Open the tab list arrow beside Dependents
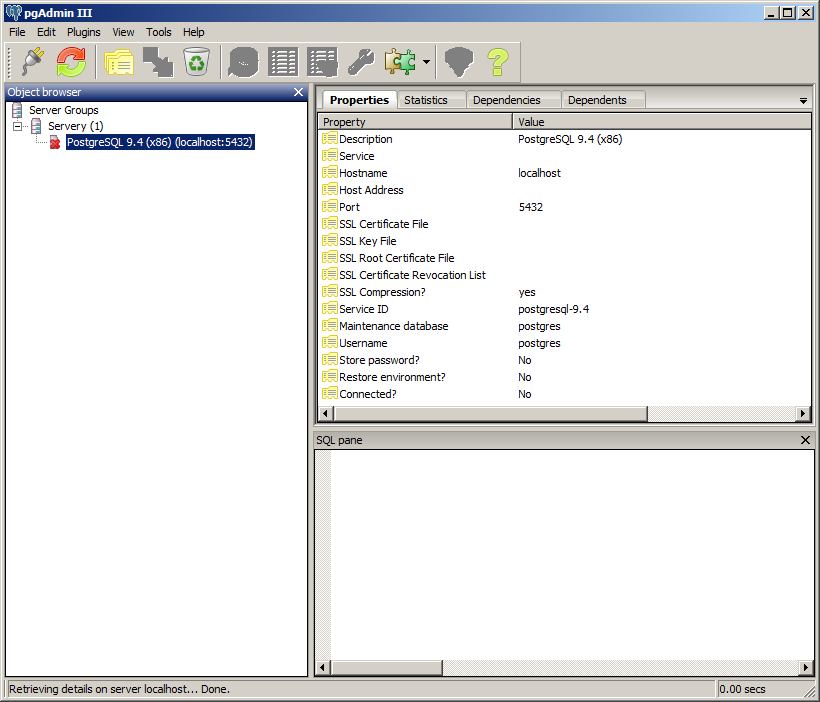Screen dimensions: 820x702 click(x=802, y=101)
